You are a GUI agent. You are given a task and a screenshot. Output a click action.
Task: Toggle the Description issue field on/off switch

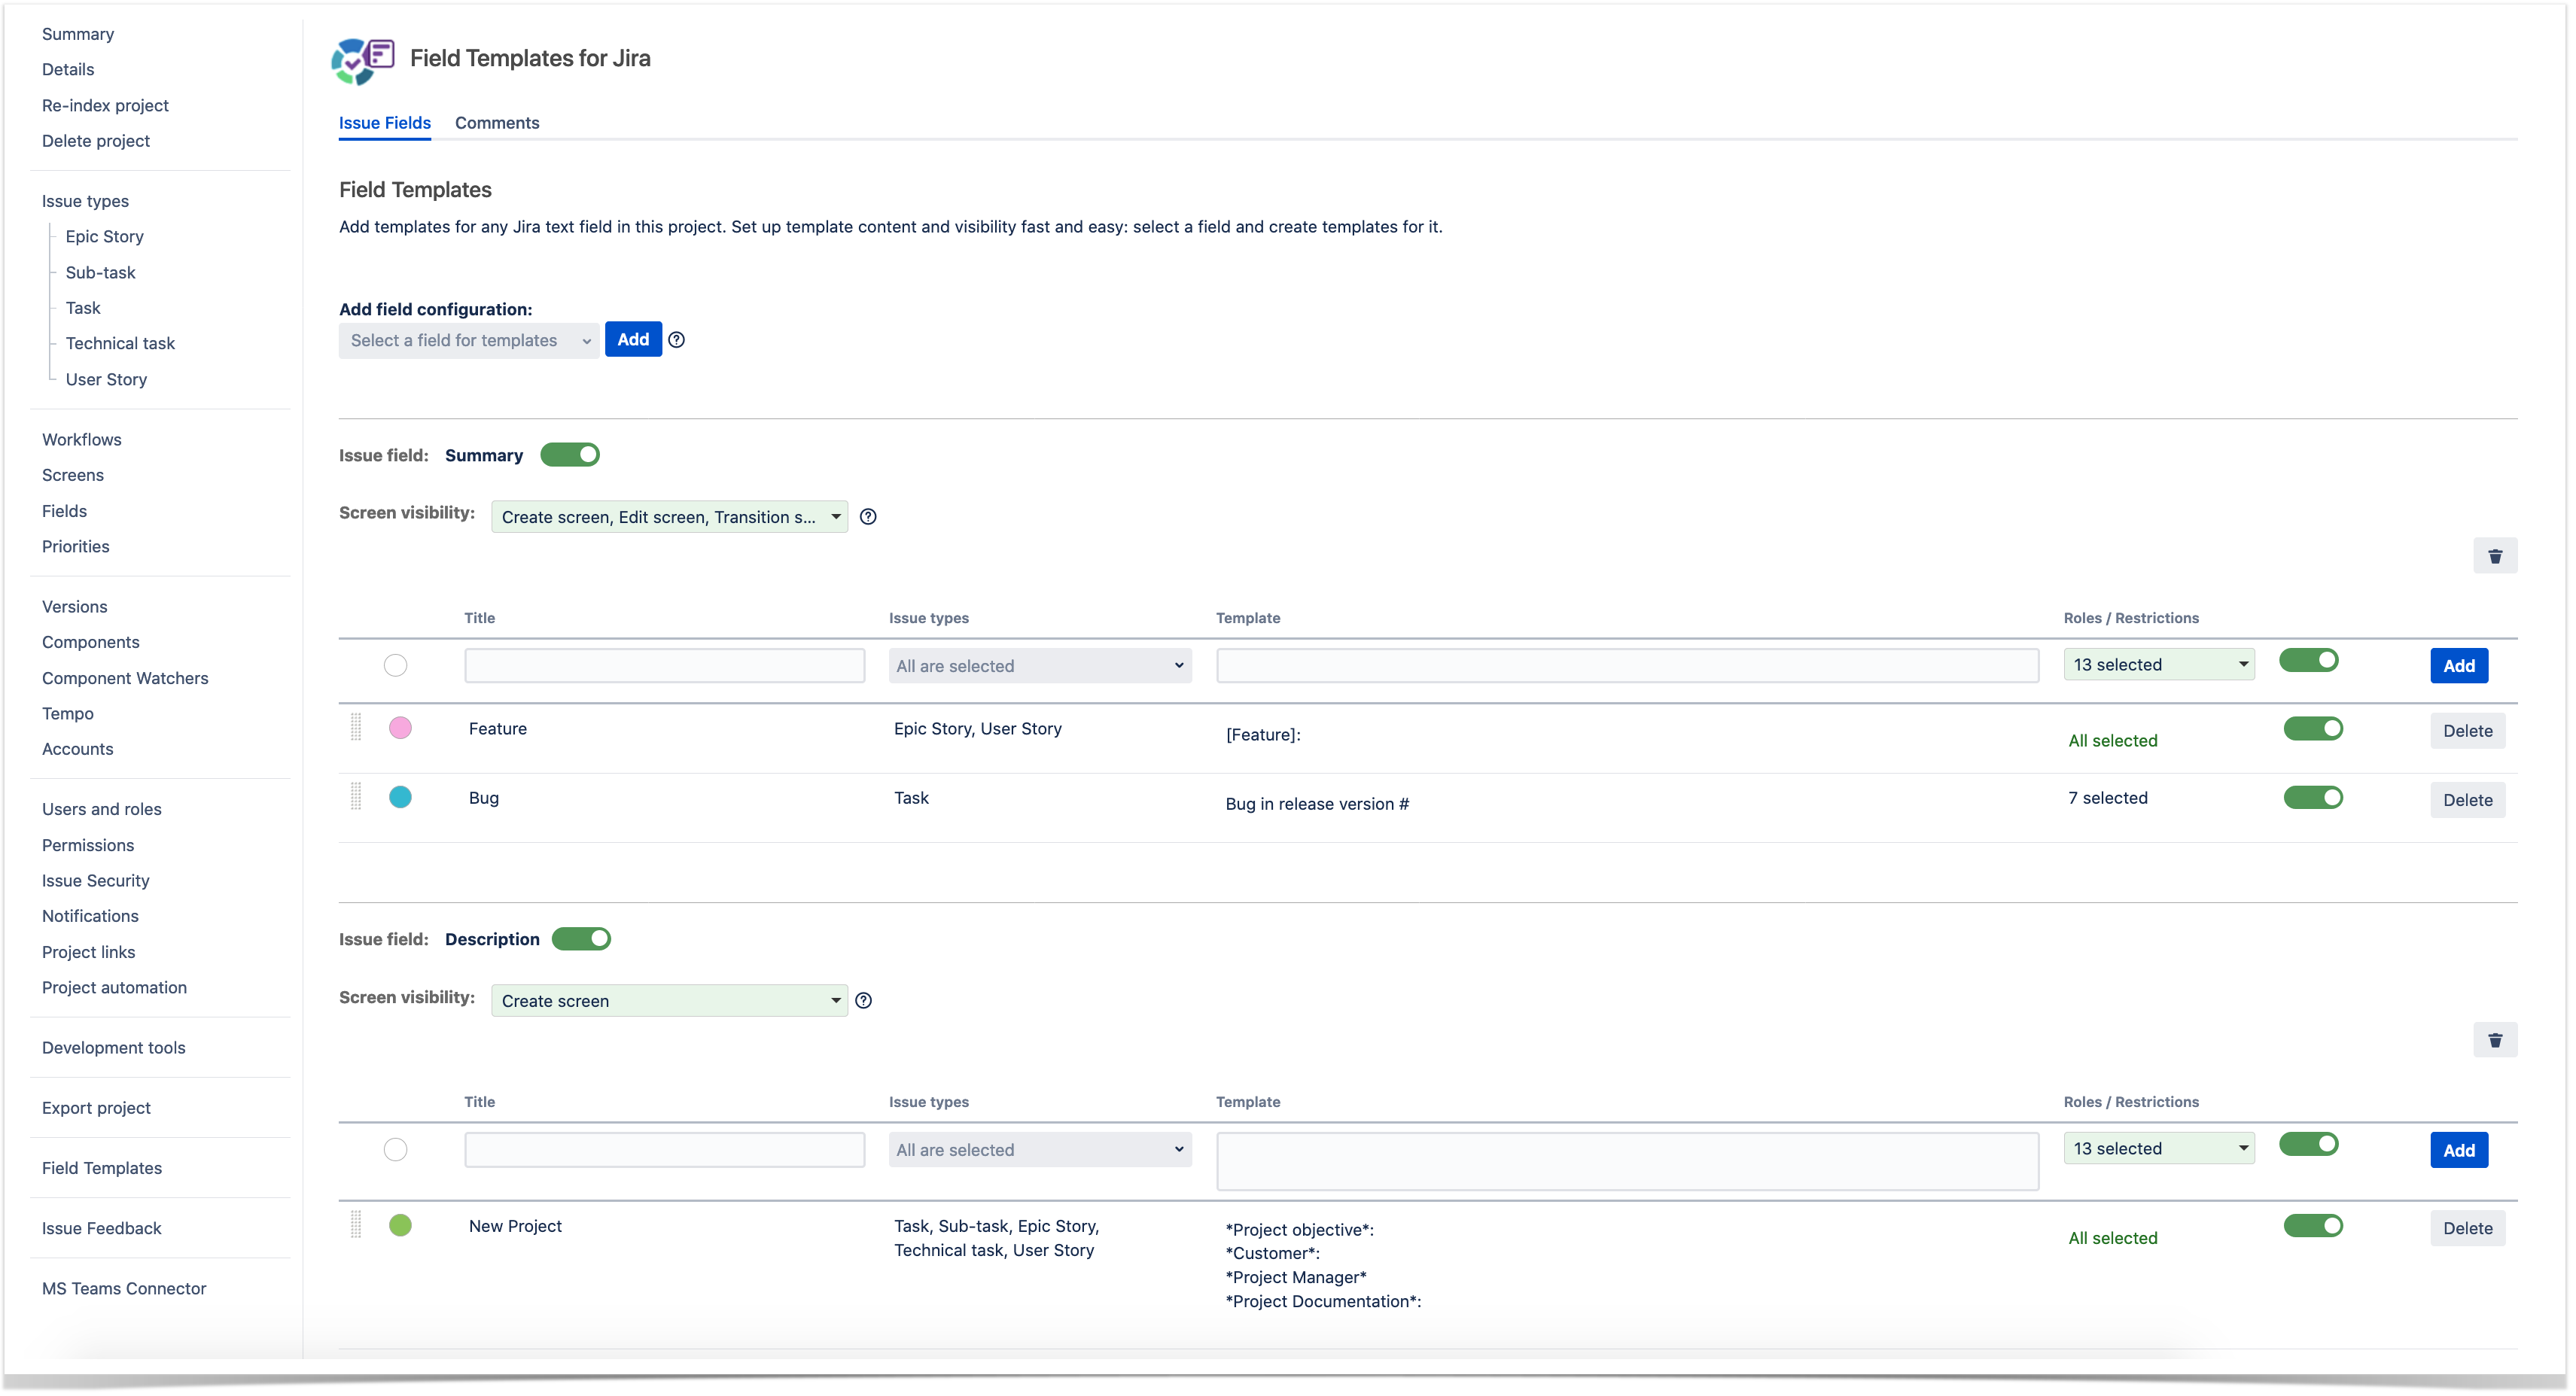click(x=585, y=938)
